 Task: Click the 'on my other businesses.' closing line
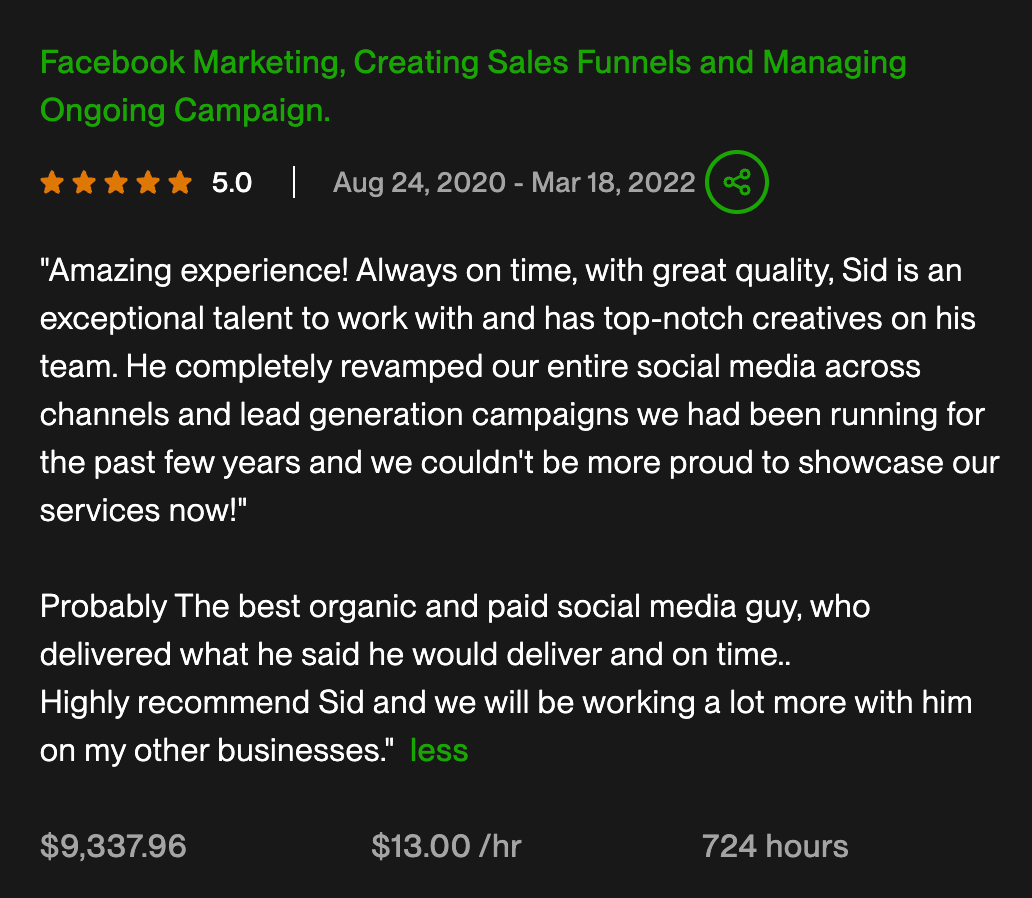[217, 750]
